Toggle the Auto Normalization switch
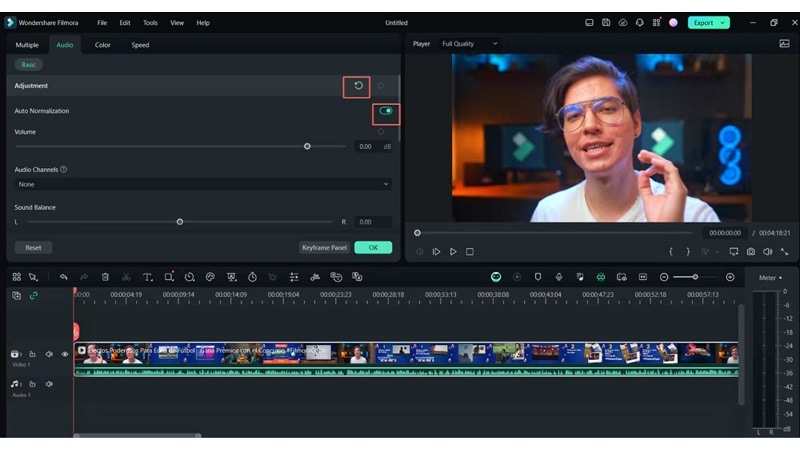 pos(386,111)
